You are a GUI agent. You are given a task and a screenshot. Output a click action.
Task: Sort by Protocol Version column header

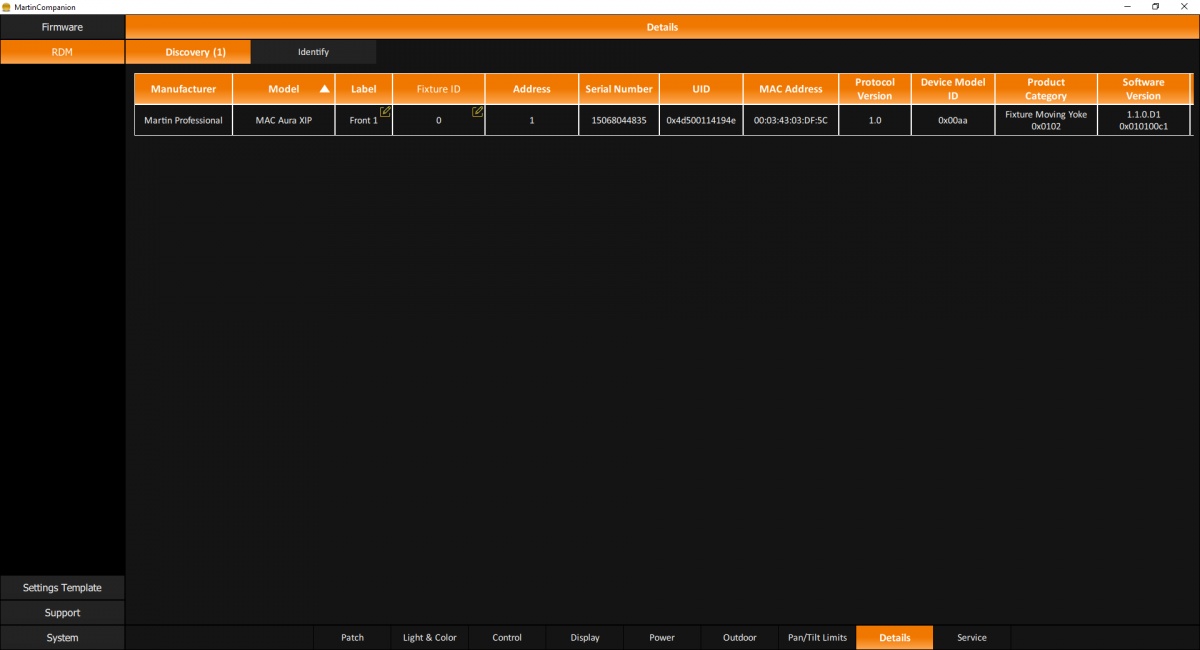click(x=875, y=89)
